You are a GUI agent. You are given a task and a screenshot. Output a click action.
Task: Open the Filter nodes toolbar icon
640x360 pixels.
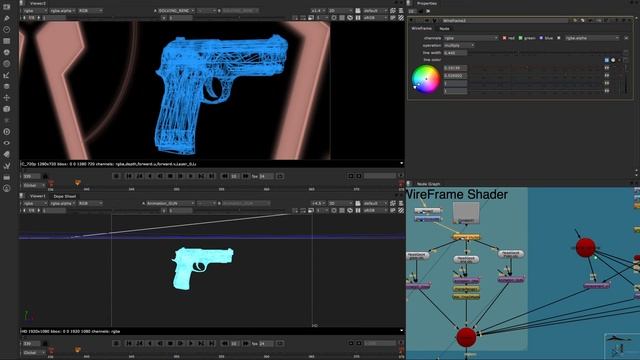[7, 64]
